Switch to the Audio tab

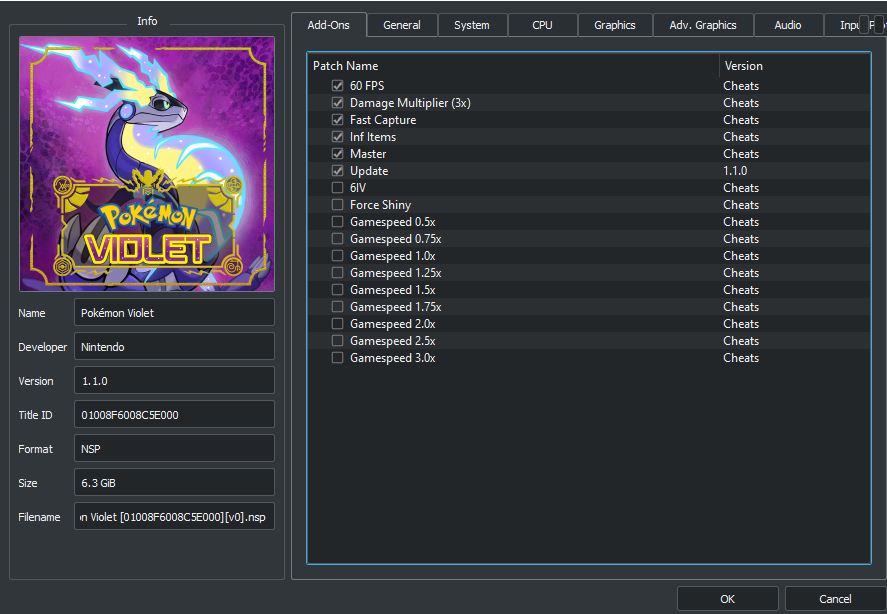787,25
